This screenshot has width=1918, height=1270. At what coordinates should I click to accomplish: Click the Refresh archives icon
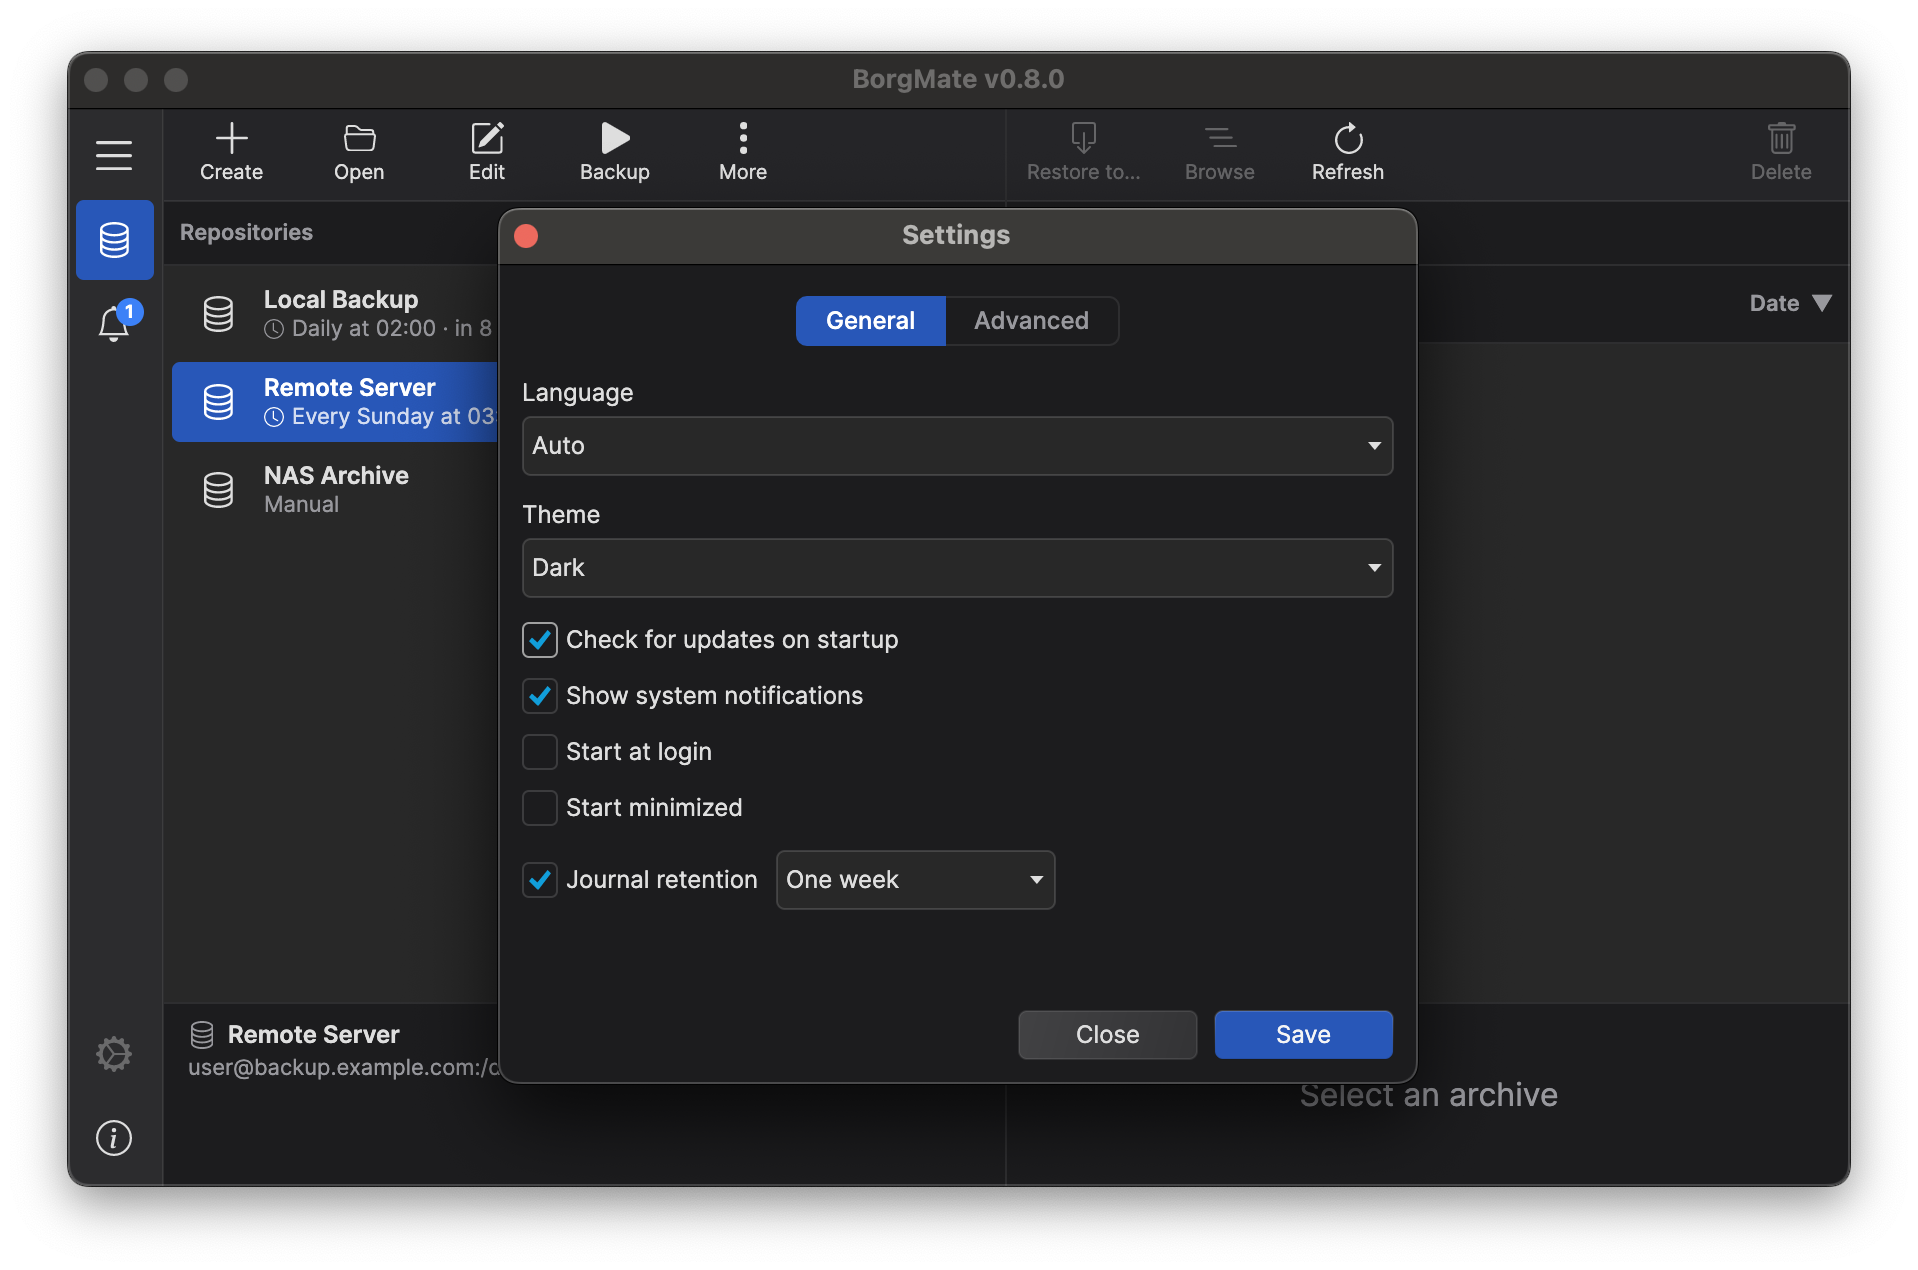(1348, 138)
